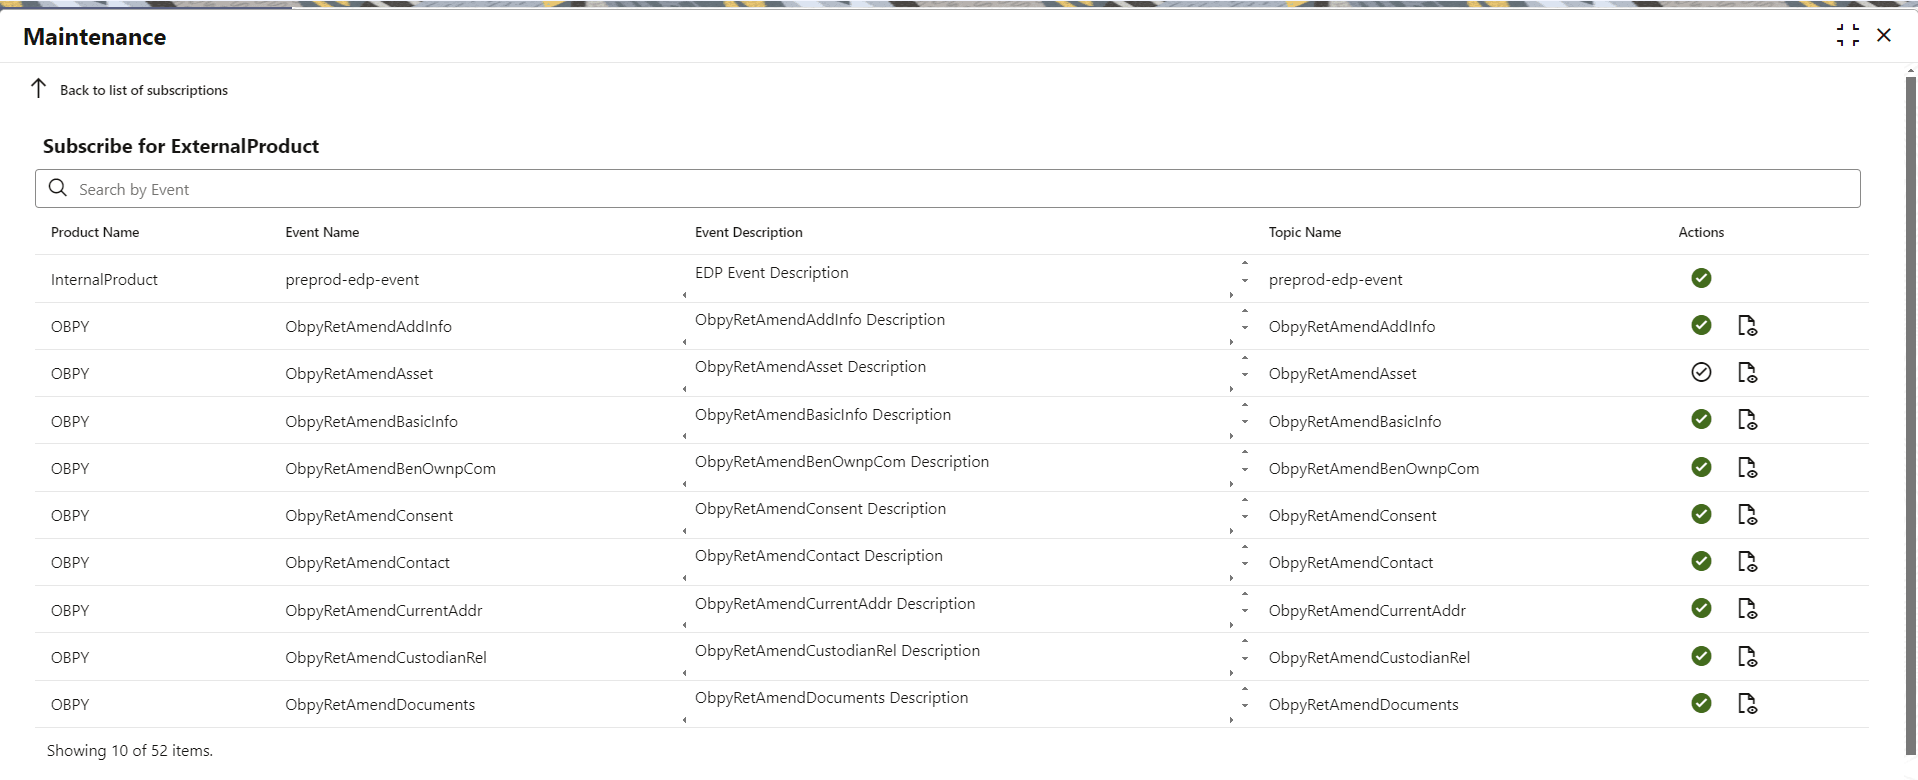Open the view document icon for ObpyRetAmendAsset
The height and width of the screenshot is (780, 1918).
pos(1747,372)
